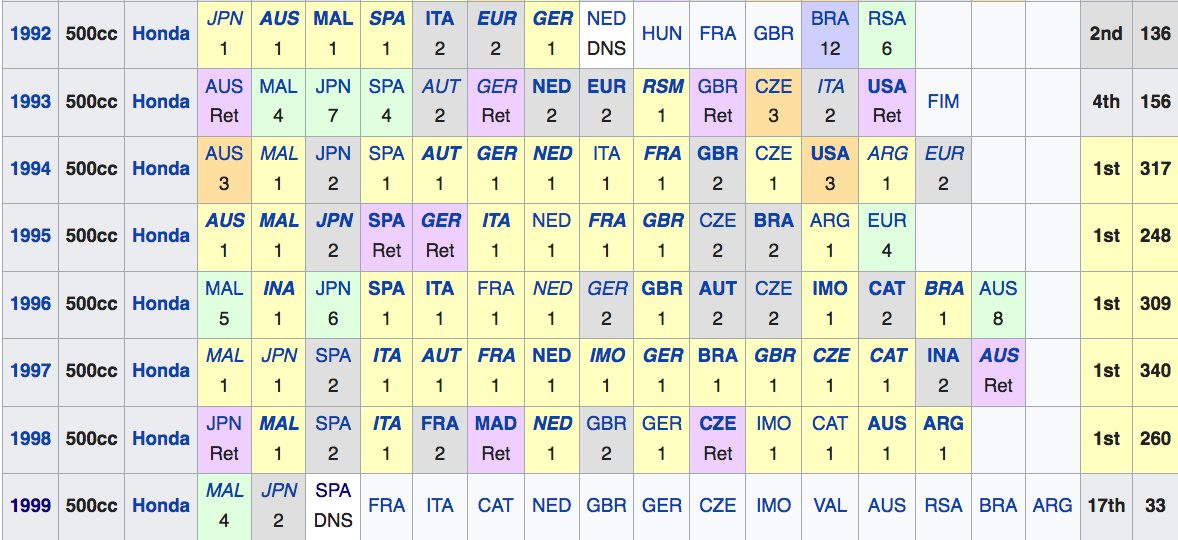The height and width of the screenshot is (540, 1178).
Task: Open the 1992 season year link
Action: tap(30, 33)
